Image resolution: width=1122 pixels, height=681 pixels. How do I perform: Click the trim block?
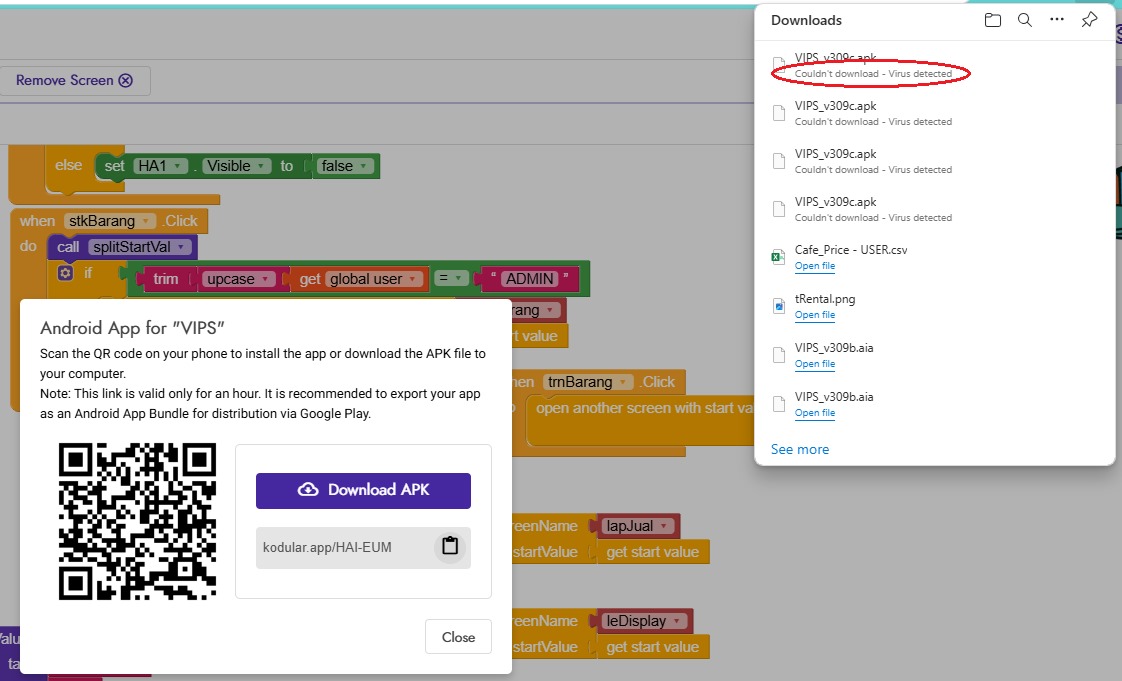[x=165, y=279]
